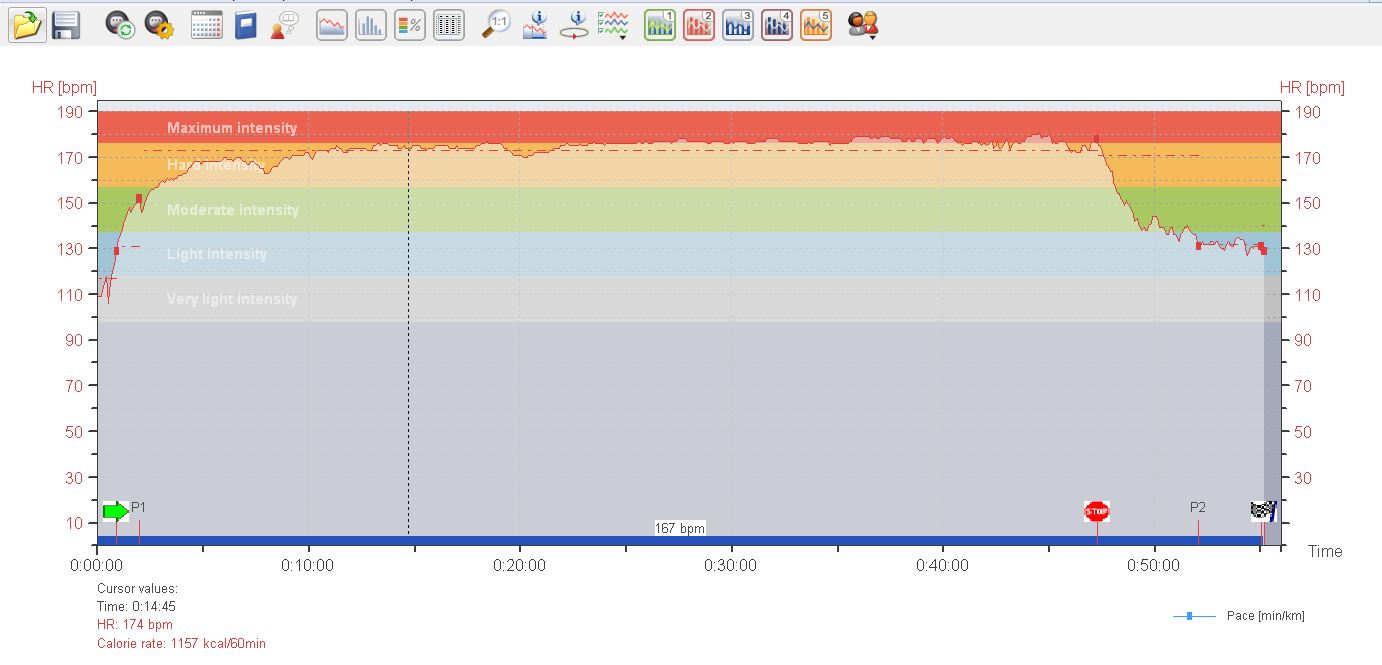Select blue chart preset 3
Image resolution: width=1382 pixels, height=665 pixels.
[738, 25]
